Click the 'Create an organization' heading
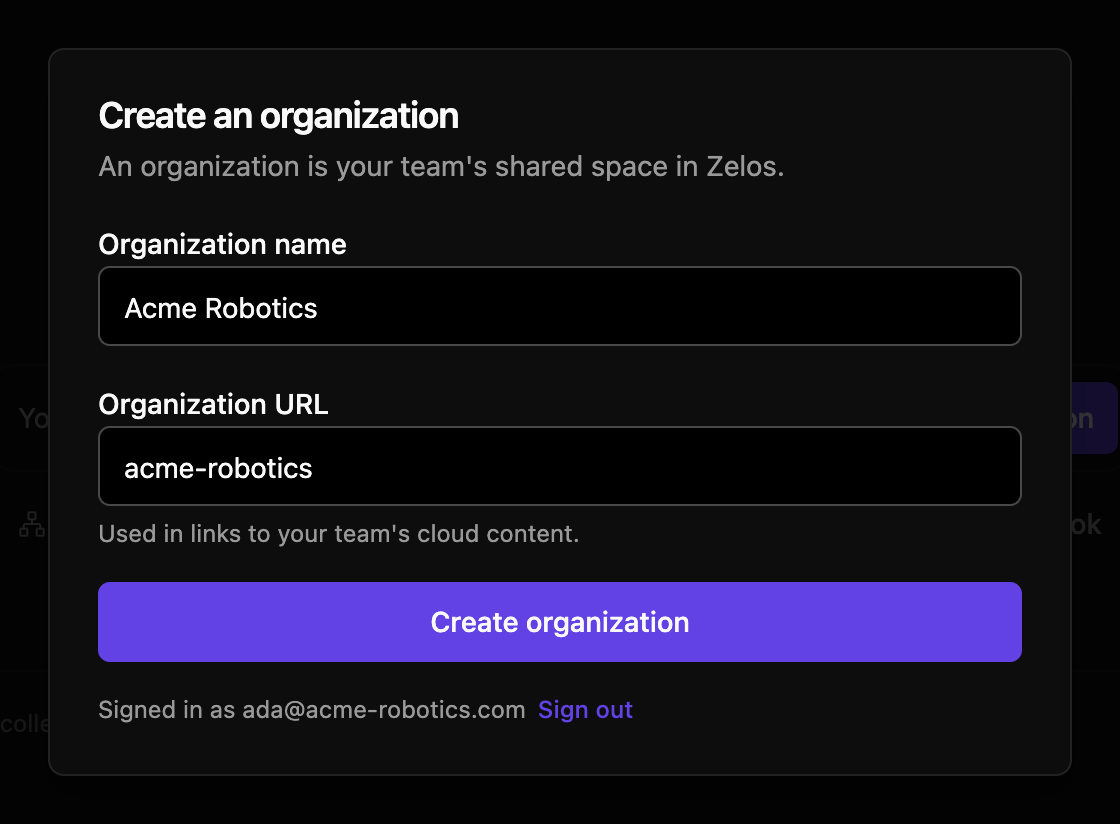This screenshot has height=824, width=1120. click(x=279, y=116)
